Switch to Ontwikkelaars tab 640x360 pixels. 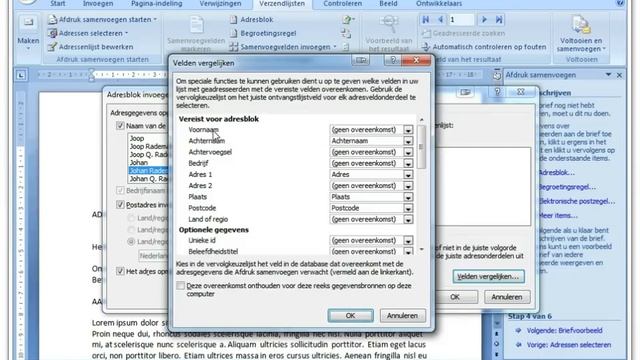[439, 4]
